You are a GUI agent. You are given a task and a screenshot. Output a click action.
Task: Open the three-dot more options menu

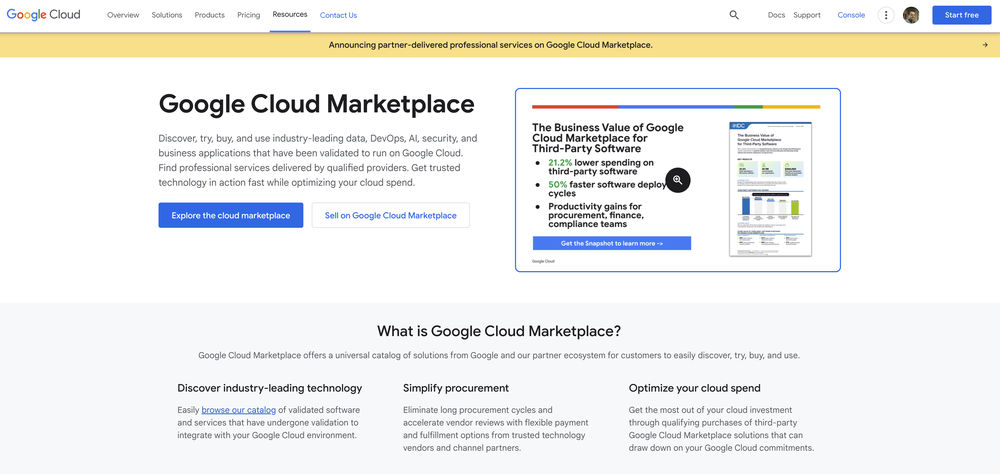pos(886,15)
